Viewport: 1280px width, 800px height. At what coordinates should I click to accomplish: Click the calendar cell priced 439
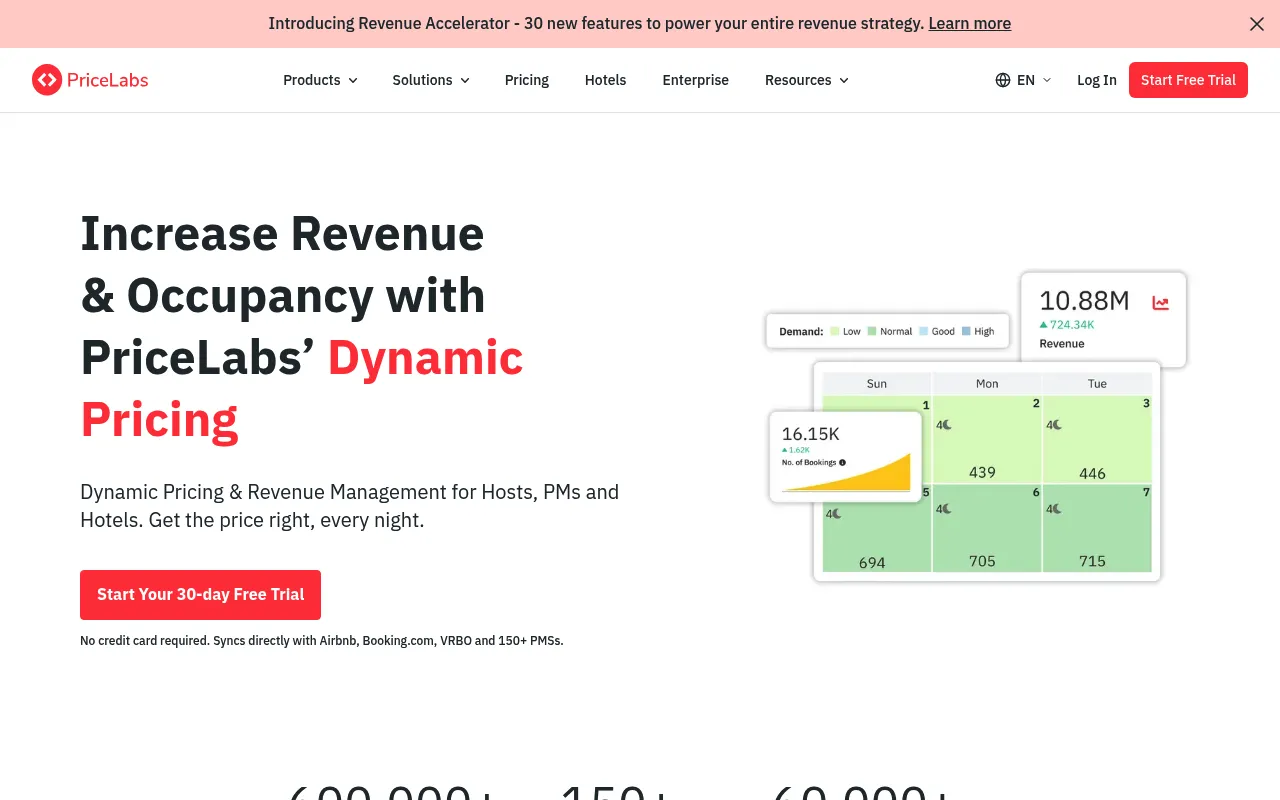pos(987,440)
